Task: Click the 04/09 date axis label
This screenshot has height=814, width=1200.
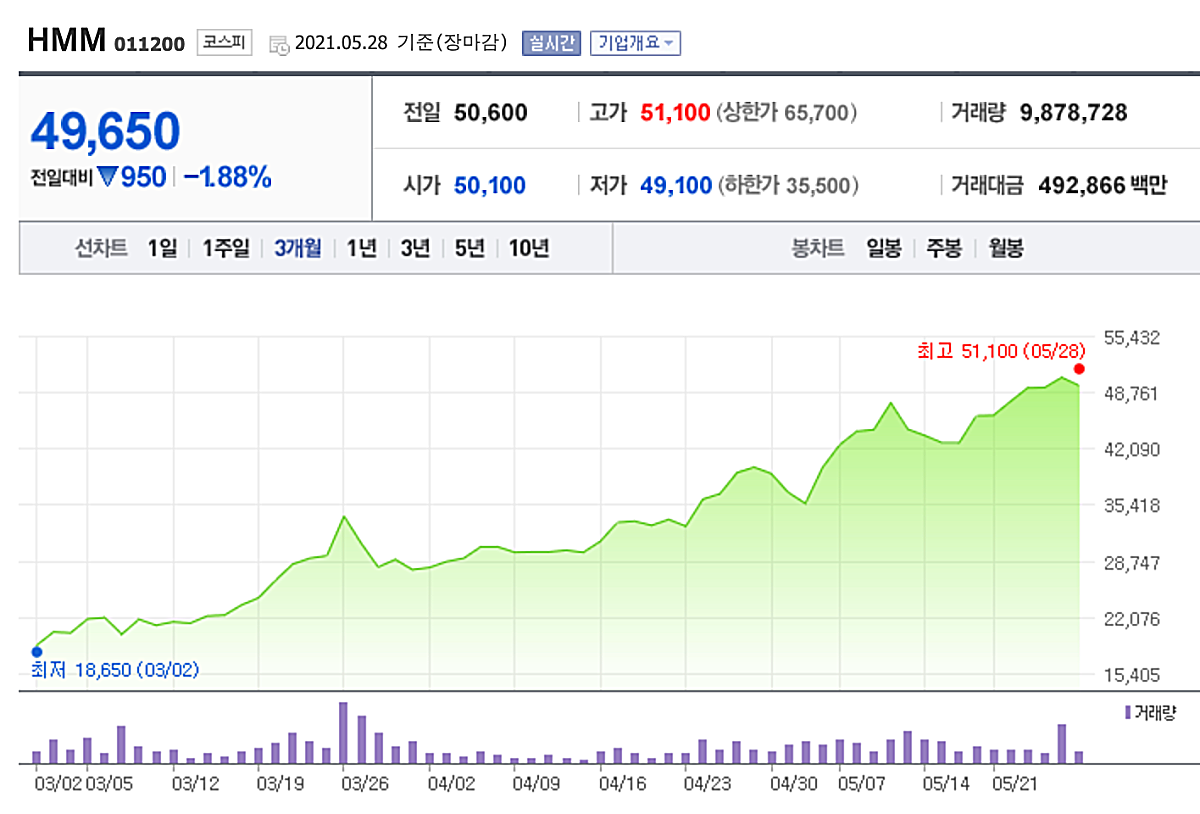Action: [x=536, y=783]
